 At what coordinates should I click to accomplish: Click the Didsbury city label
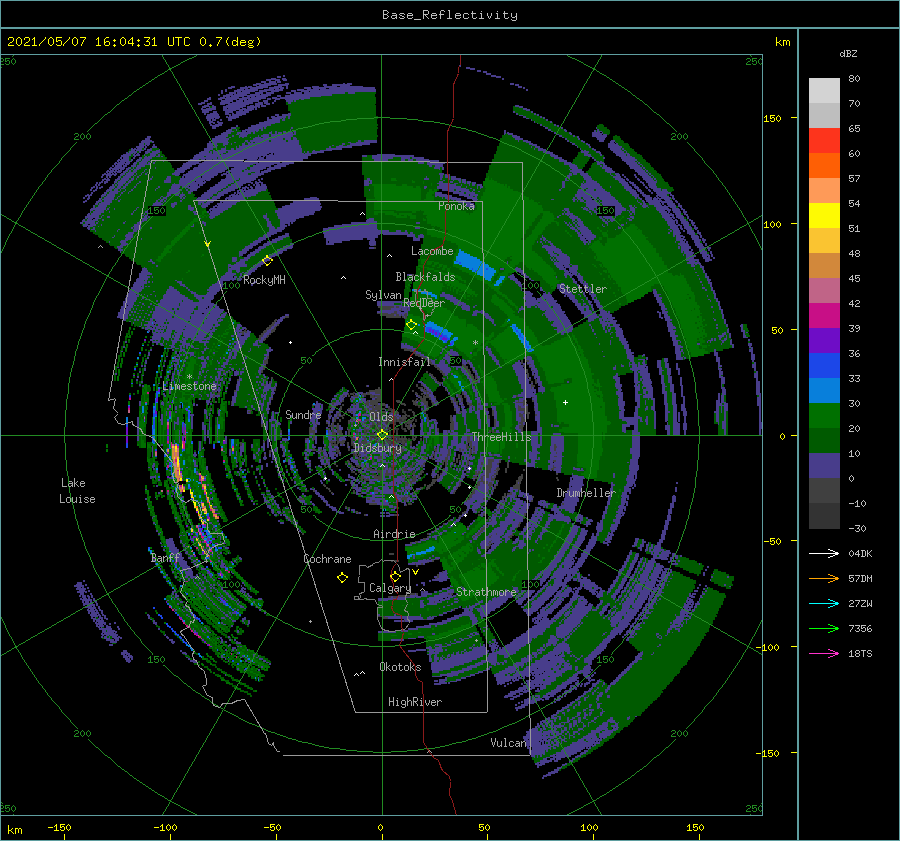377,448
